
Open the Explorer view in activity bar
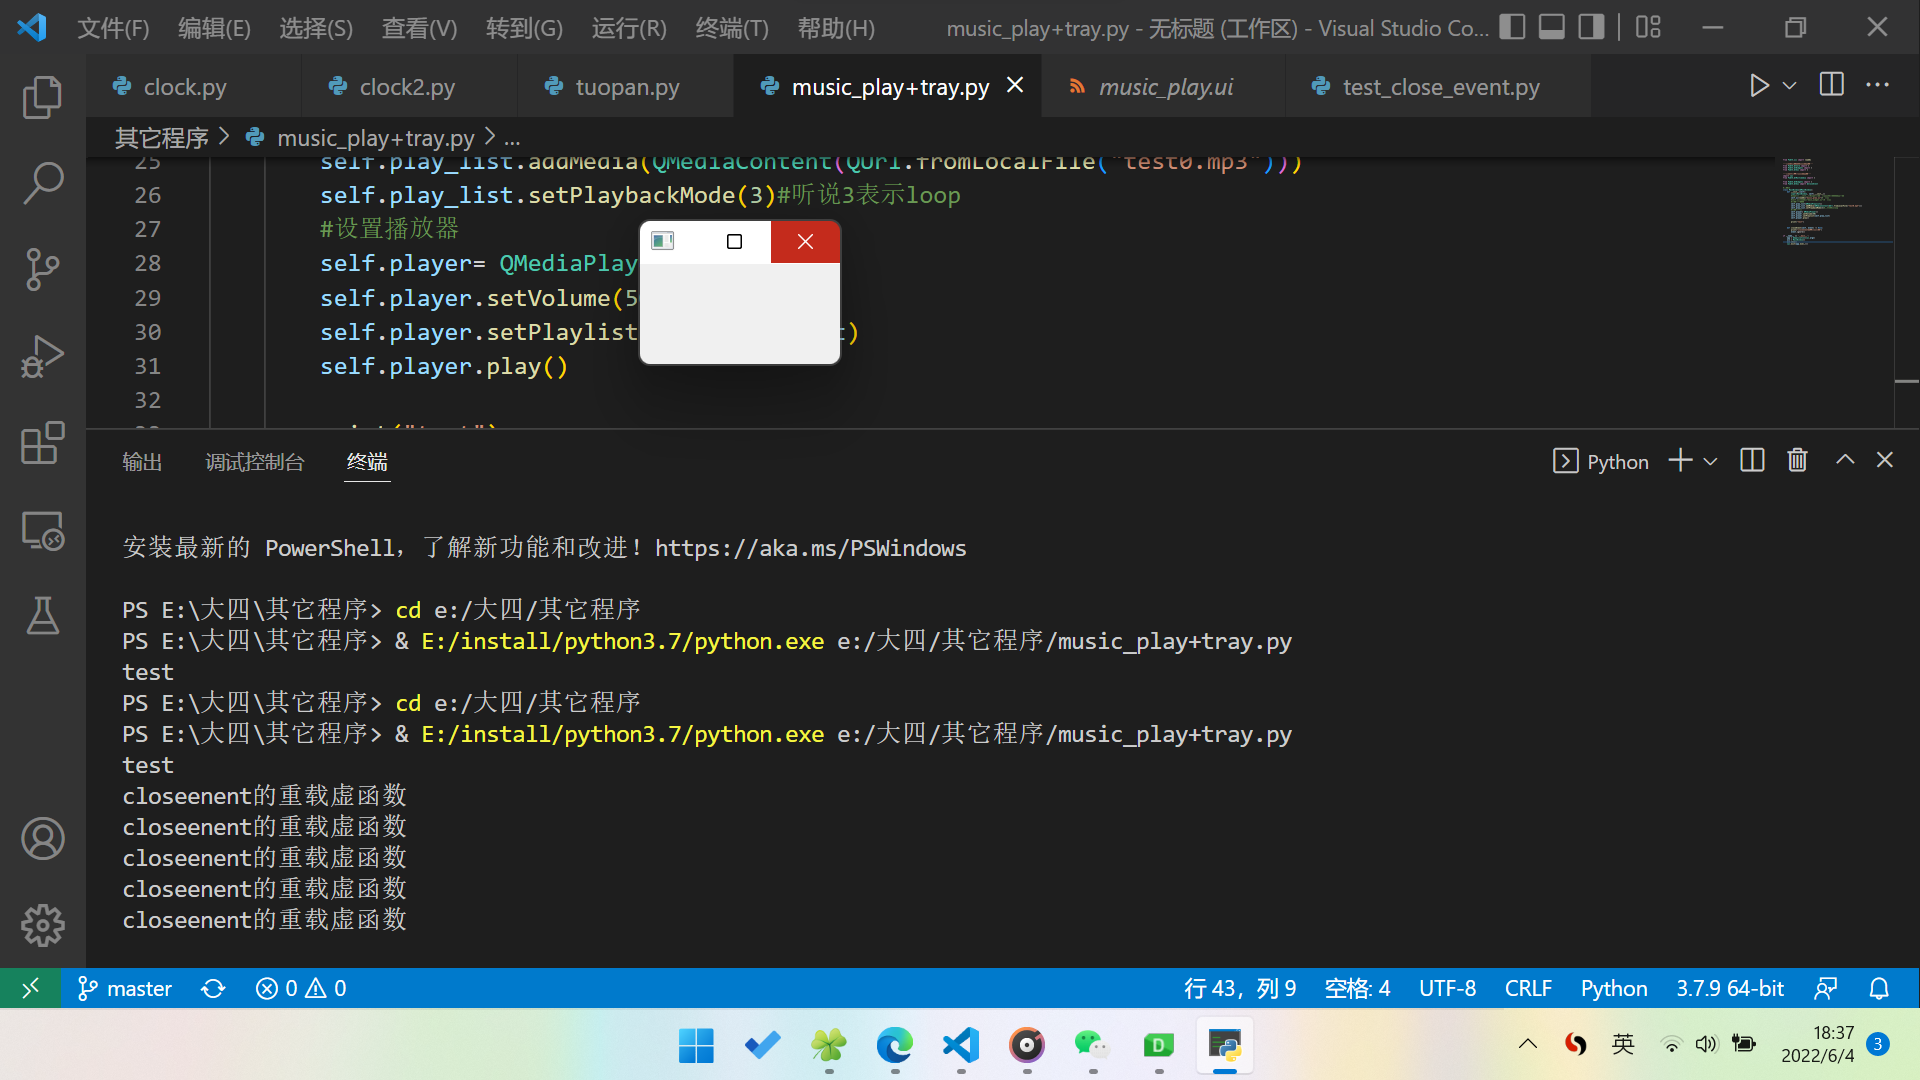click(42, 97)
